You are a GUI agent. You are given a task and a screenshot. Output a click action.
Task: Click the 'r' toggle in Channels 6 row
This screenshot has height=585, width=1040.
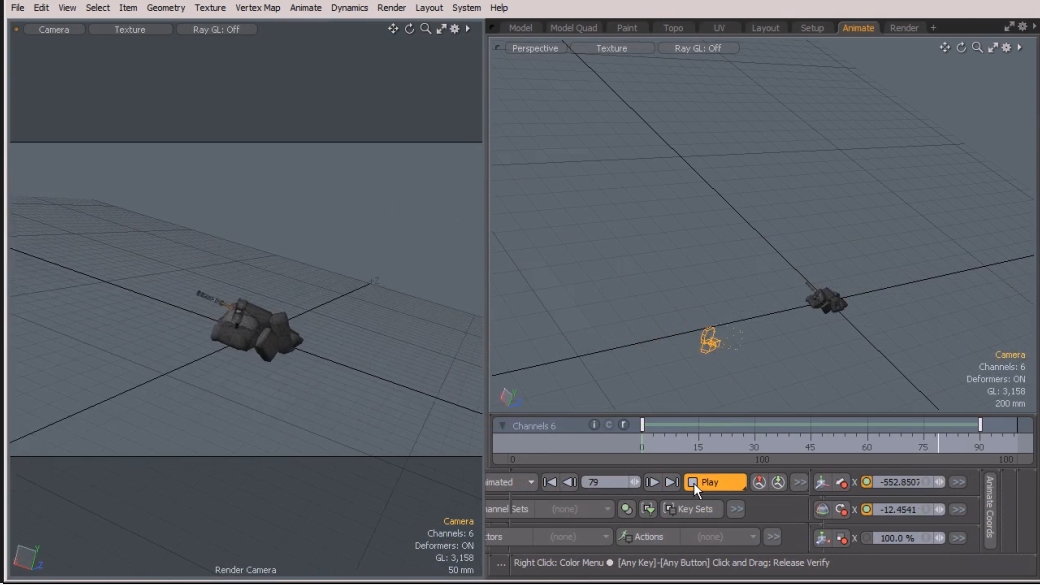[623, 425]
